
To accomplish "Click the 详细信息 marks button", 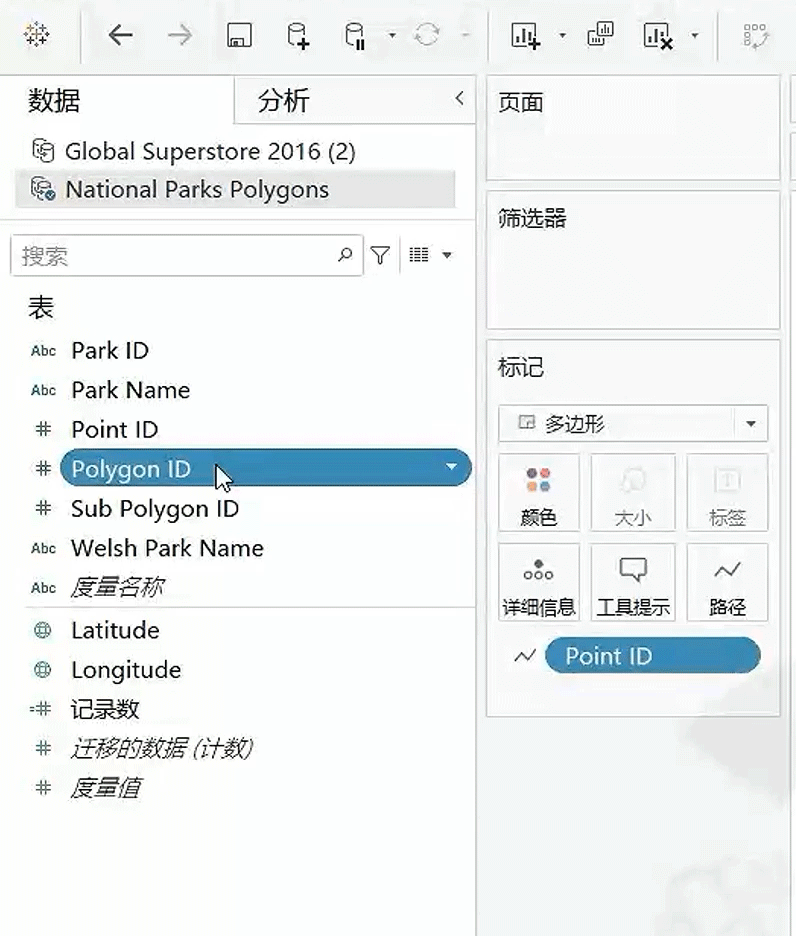I will pyautogui.click(x=539, y=582).
